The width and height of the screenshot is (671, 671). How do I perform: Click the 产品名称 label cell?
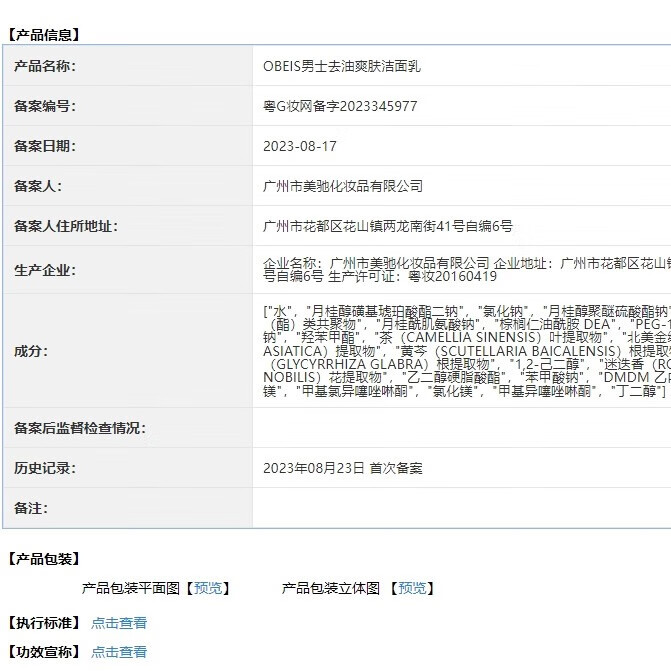pyautogui.click(x=128, y=66)
